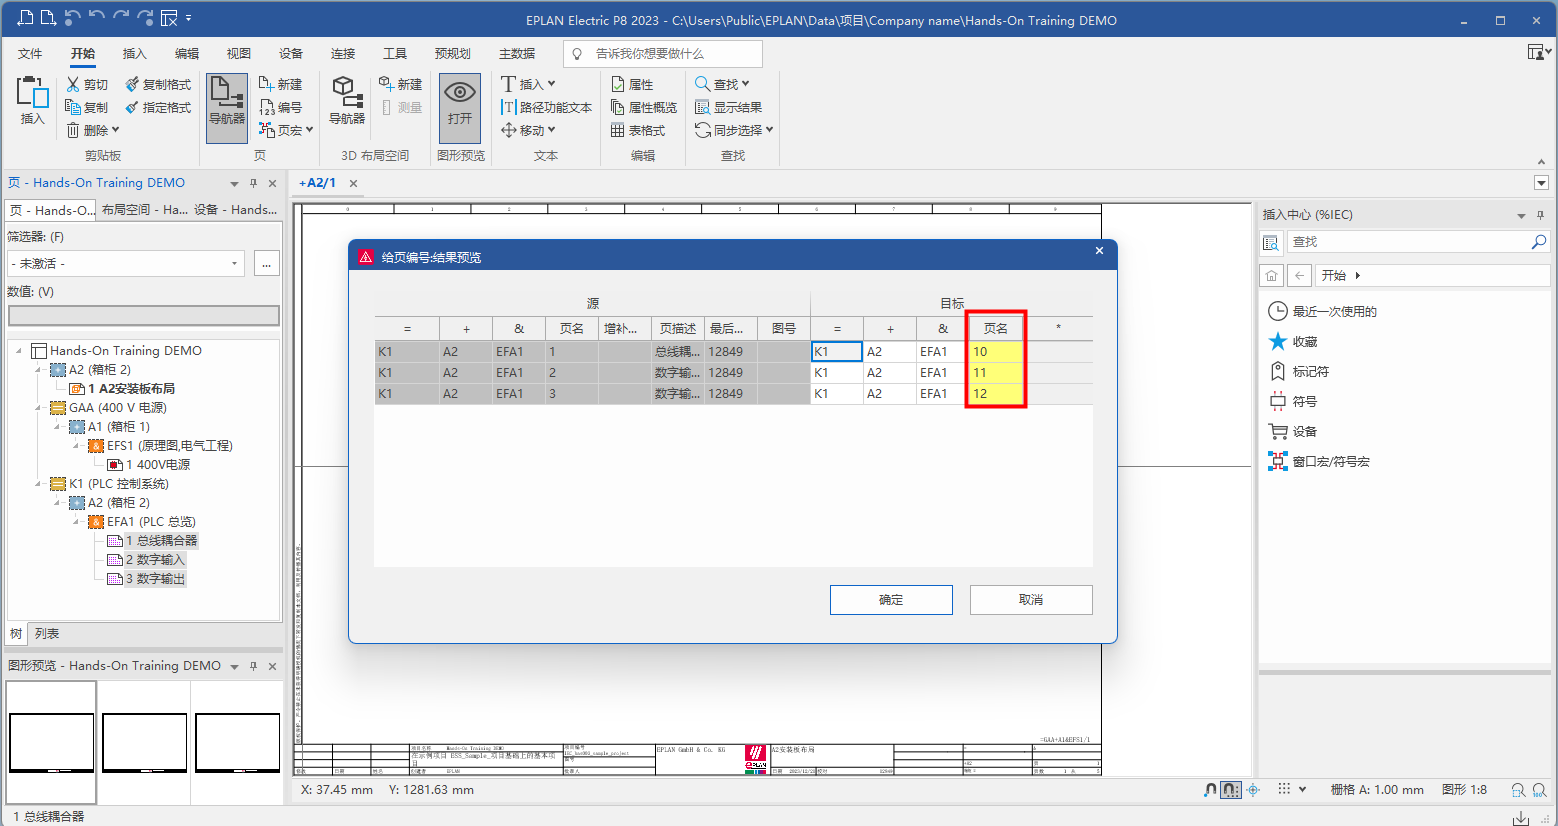Open the 未激活 filter dropdown

[235, 264]
